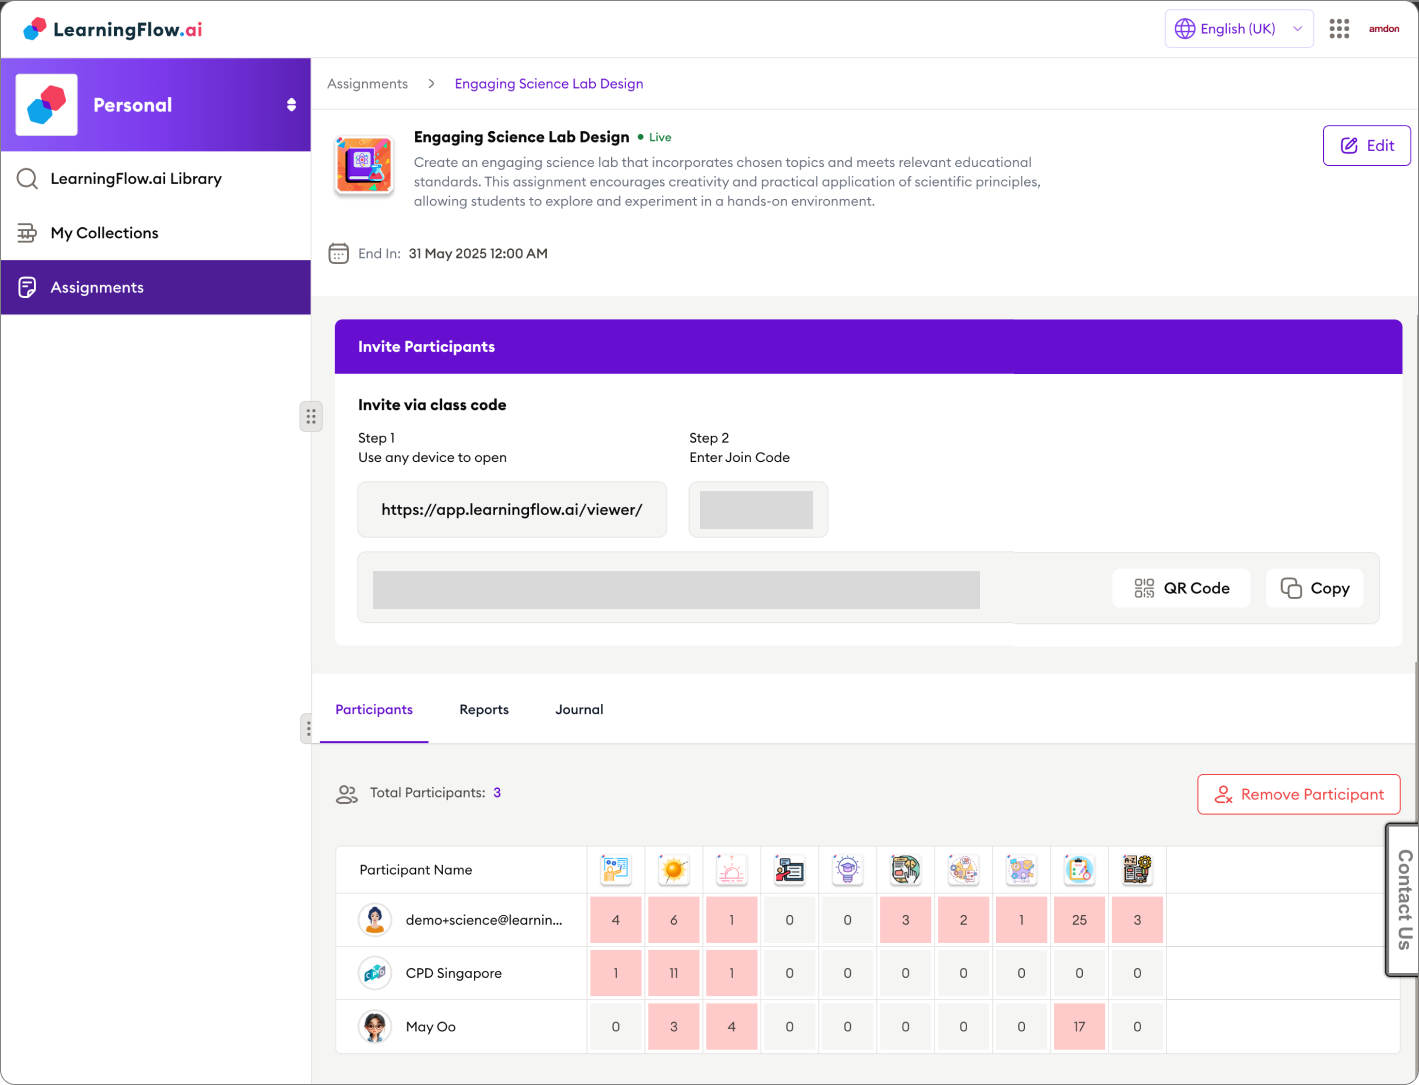
Task: Select the sun activity column icon
Action: click(x=673, y=869)
